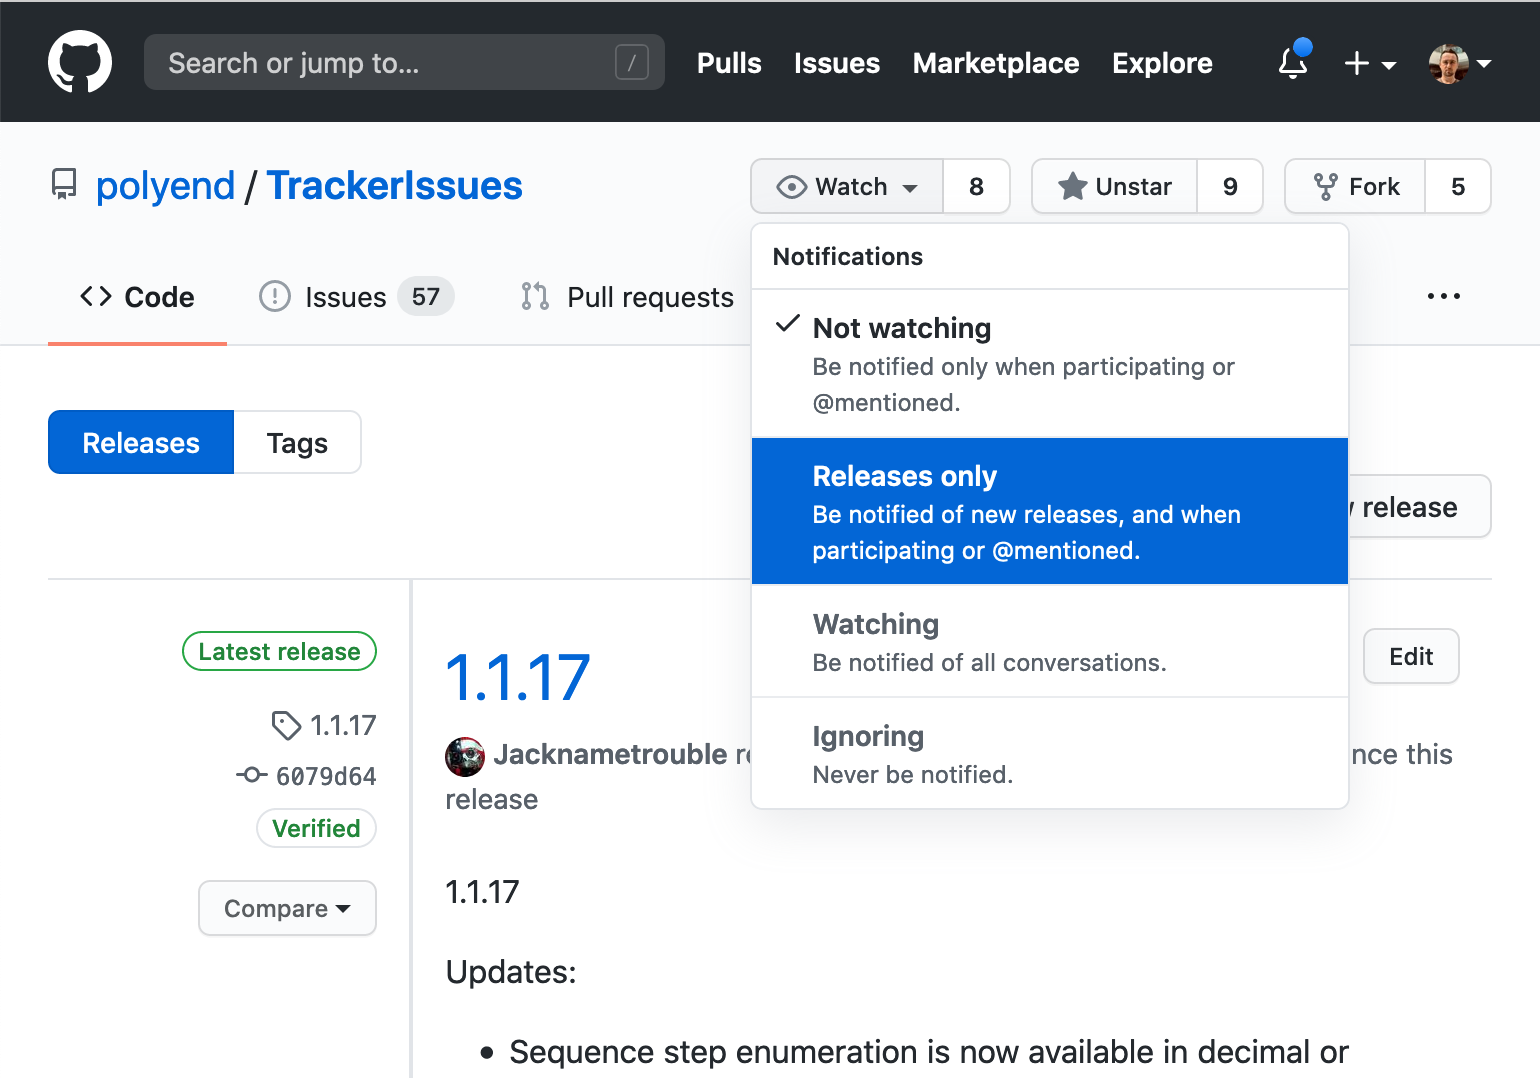Click the search or jump to field
1540x1078 pixels.
coord(403,61)
